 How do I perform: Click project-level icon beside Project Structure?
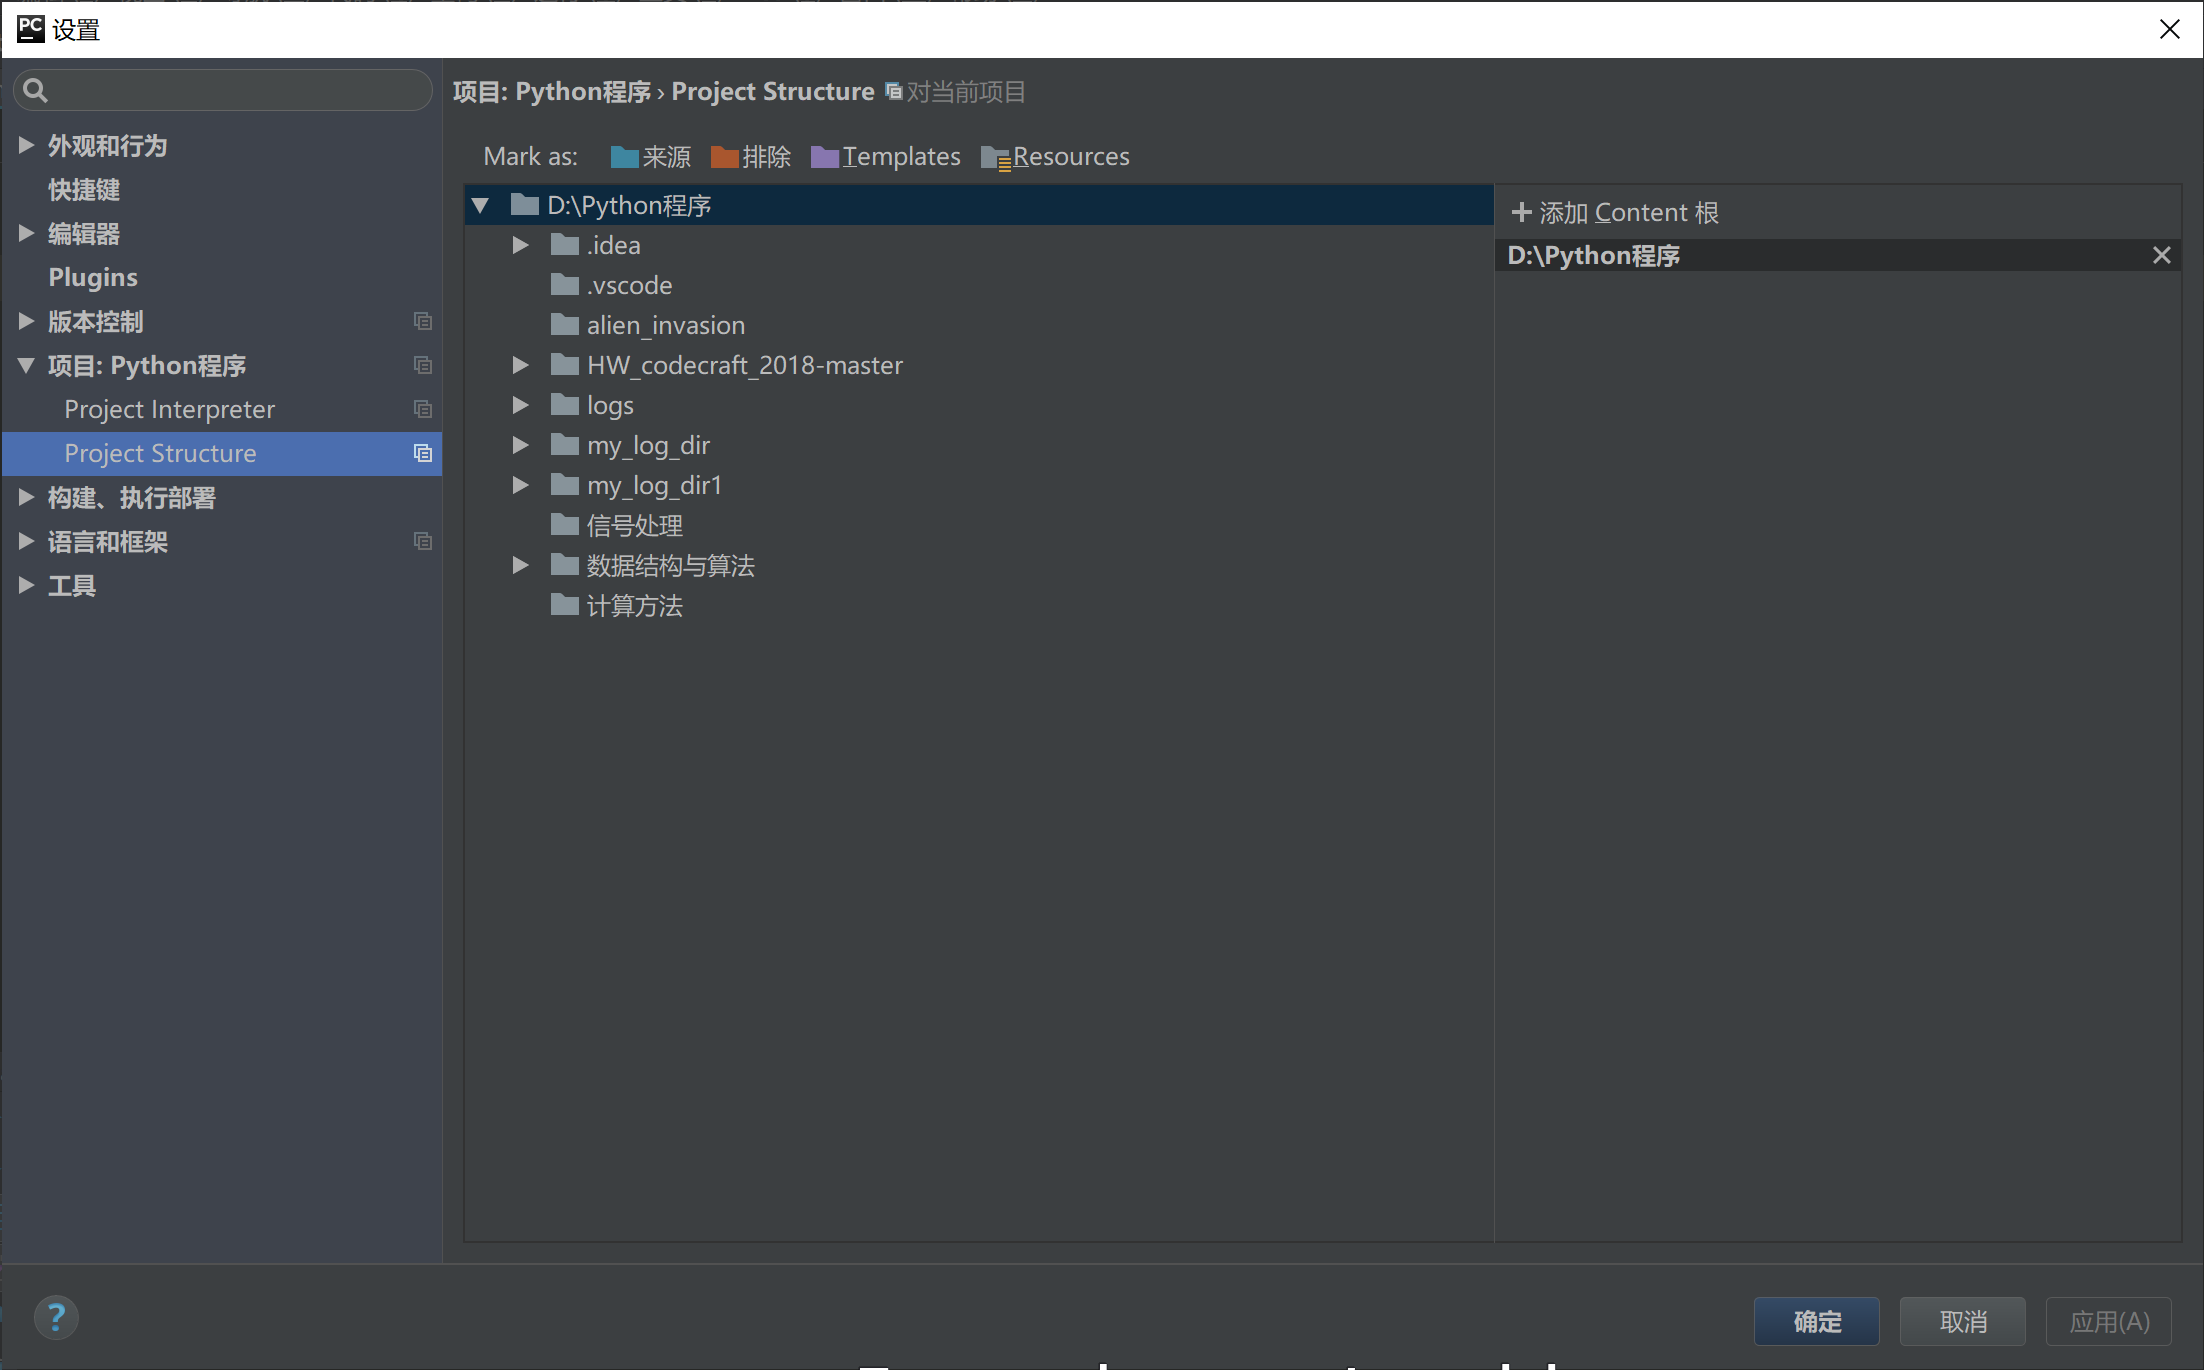click(423, 453)
